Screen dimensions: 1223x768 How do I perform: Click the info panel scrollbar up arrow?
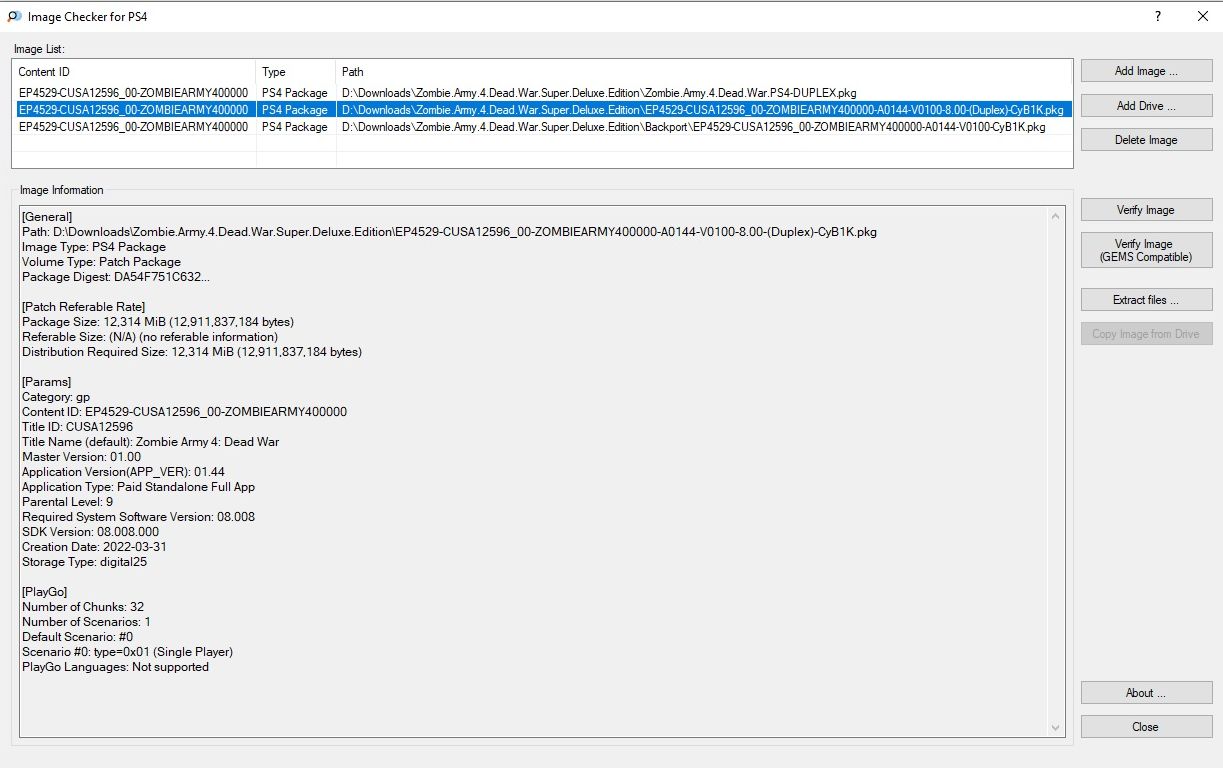point(1056,215)
